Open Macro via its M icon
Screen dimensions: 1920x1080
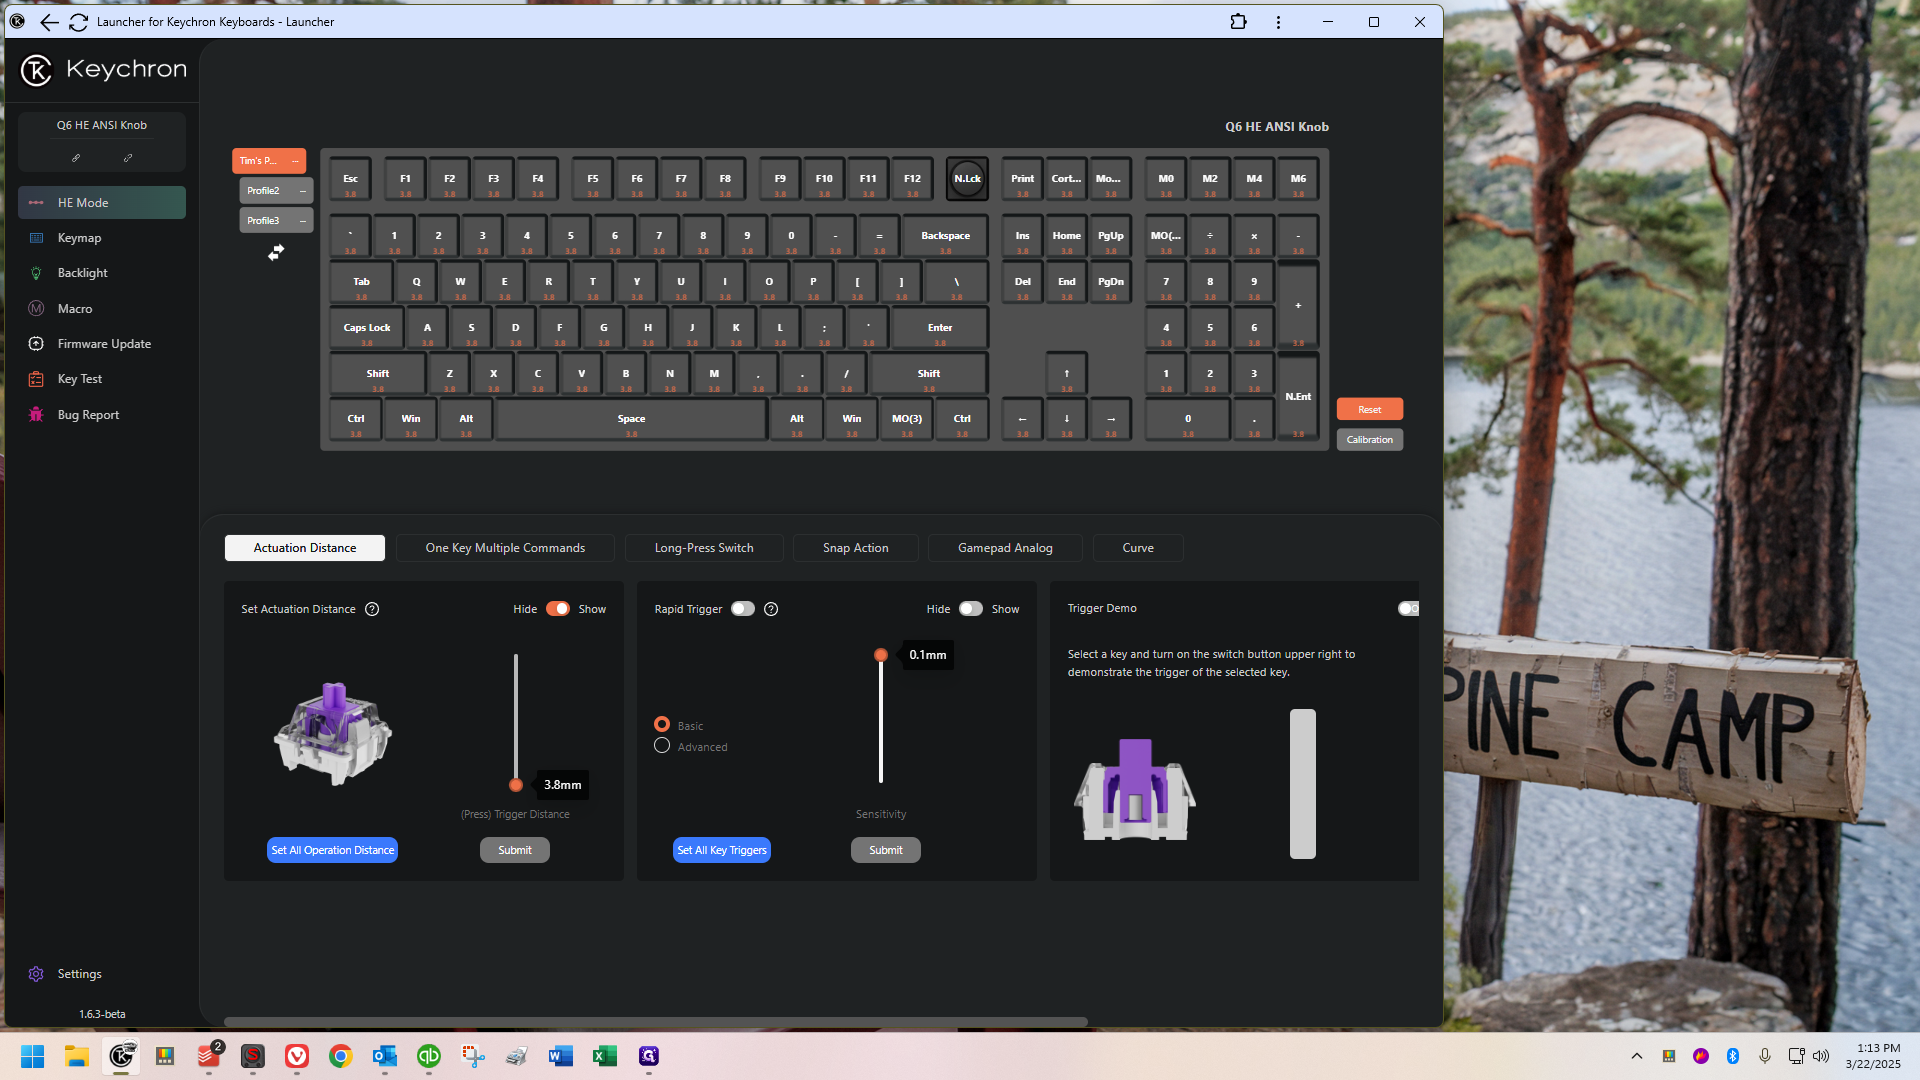point(37,309)
